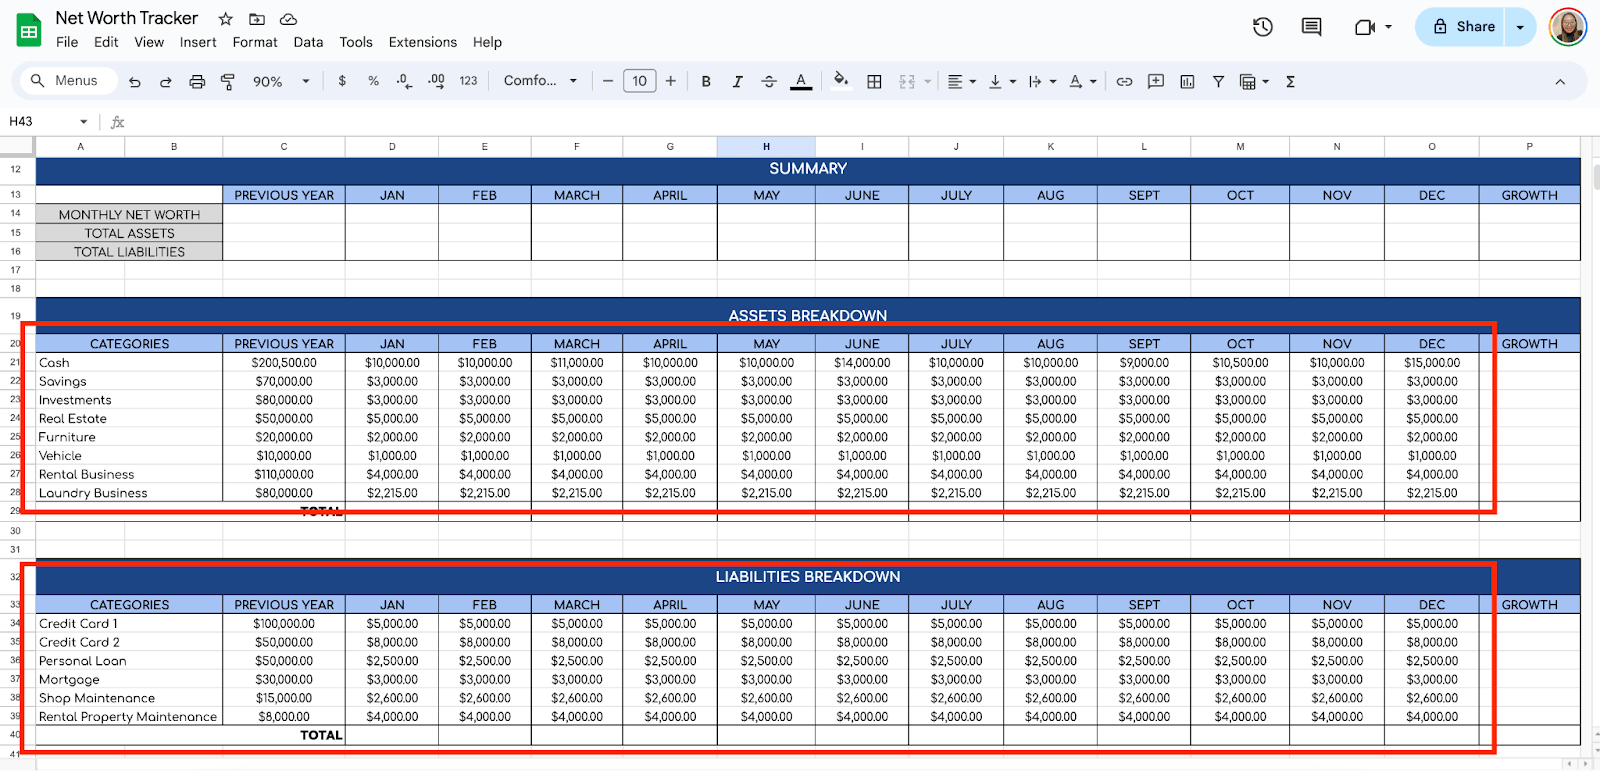The width and height of the screenshot is (1600, 771).
Task: Create a filter with funnel icon
Action: coord(1218,82)
